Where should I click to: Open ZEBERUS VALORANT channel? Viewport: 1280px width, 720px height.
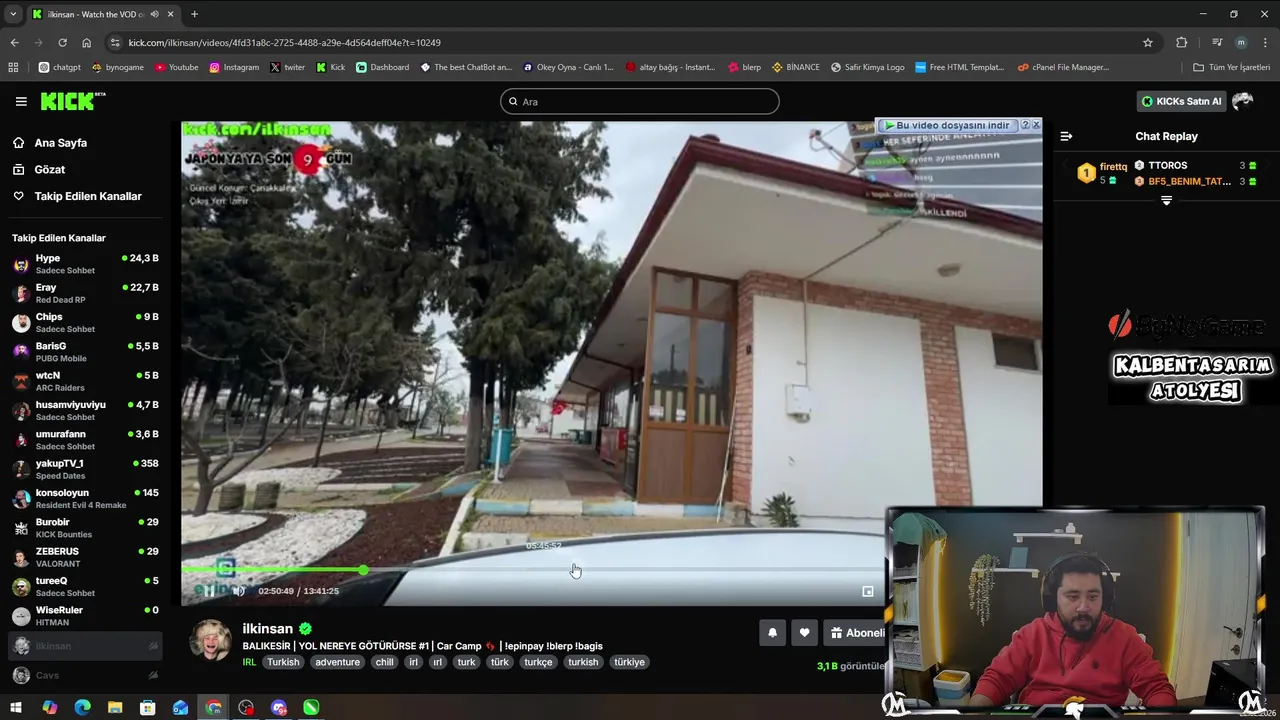pos(84,557)
